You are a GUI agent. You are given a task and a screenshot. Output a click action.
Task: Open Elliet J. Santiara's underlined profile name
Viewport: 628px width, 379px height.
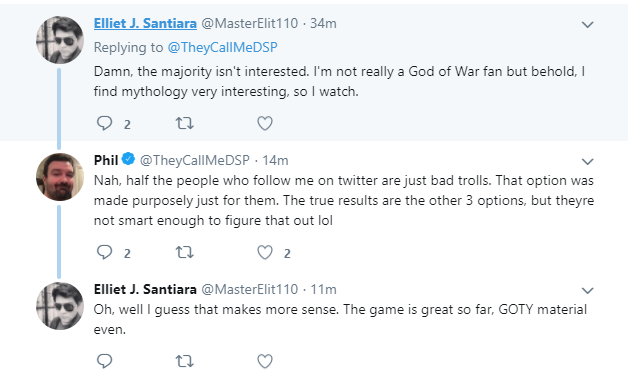pyautogui.click(x=145, y=24)
